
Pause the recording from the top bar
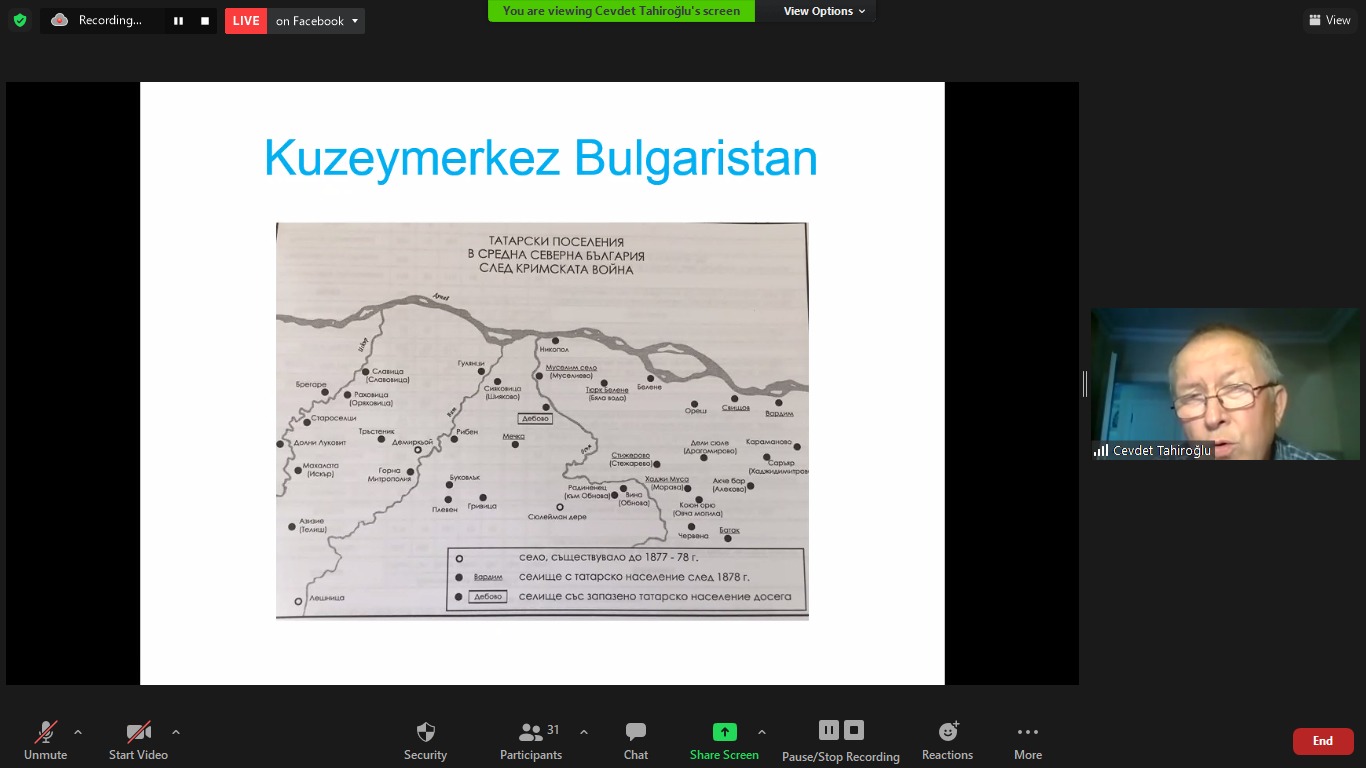coord(178,21)
